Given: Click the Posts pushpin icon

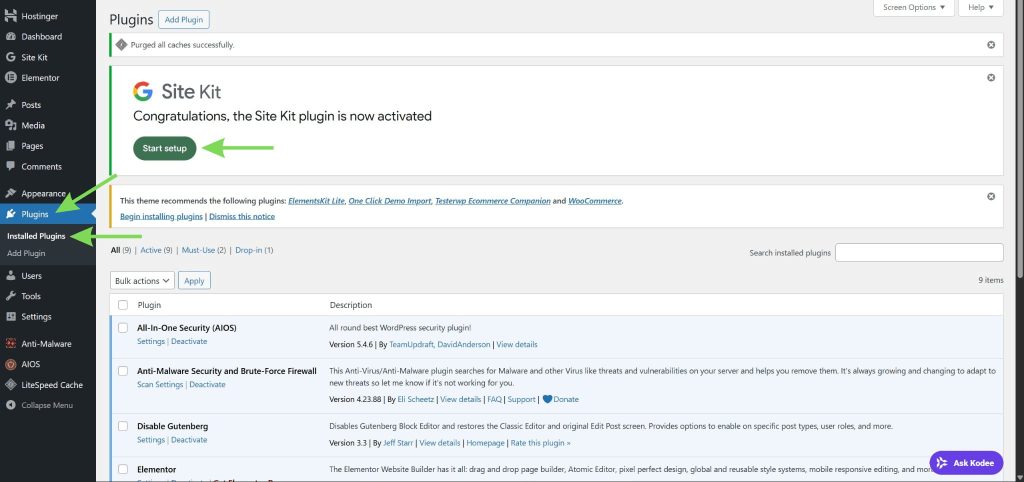Looking at the screenshot, I should click(x=10, y=104).
